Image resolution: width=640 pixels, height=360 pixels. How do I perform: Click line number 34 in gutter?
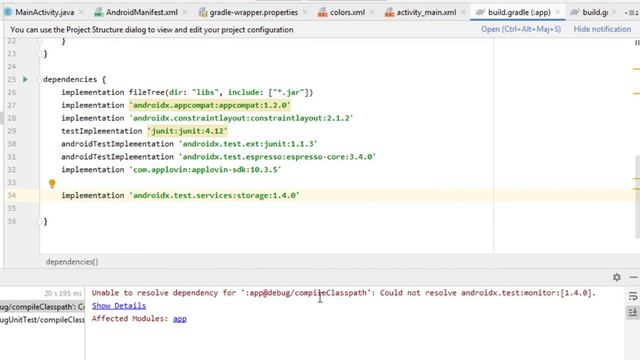tap(11, 196)
